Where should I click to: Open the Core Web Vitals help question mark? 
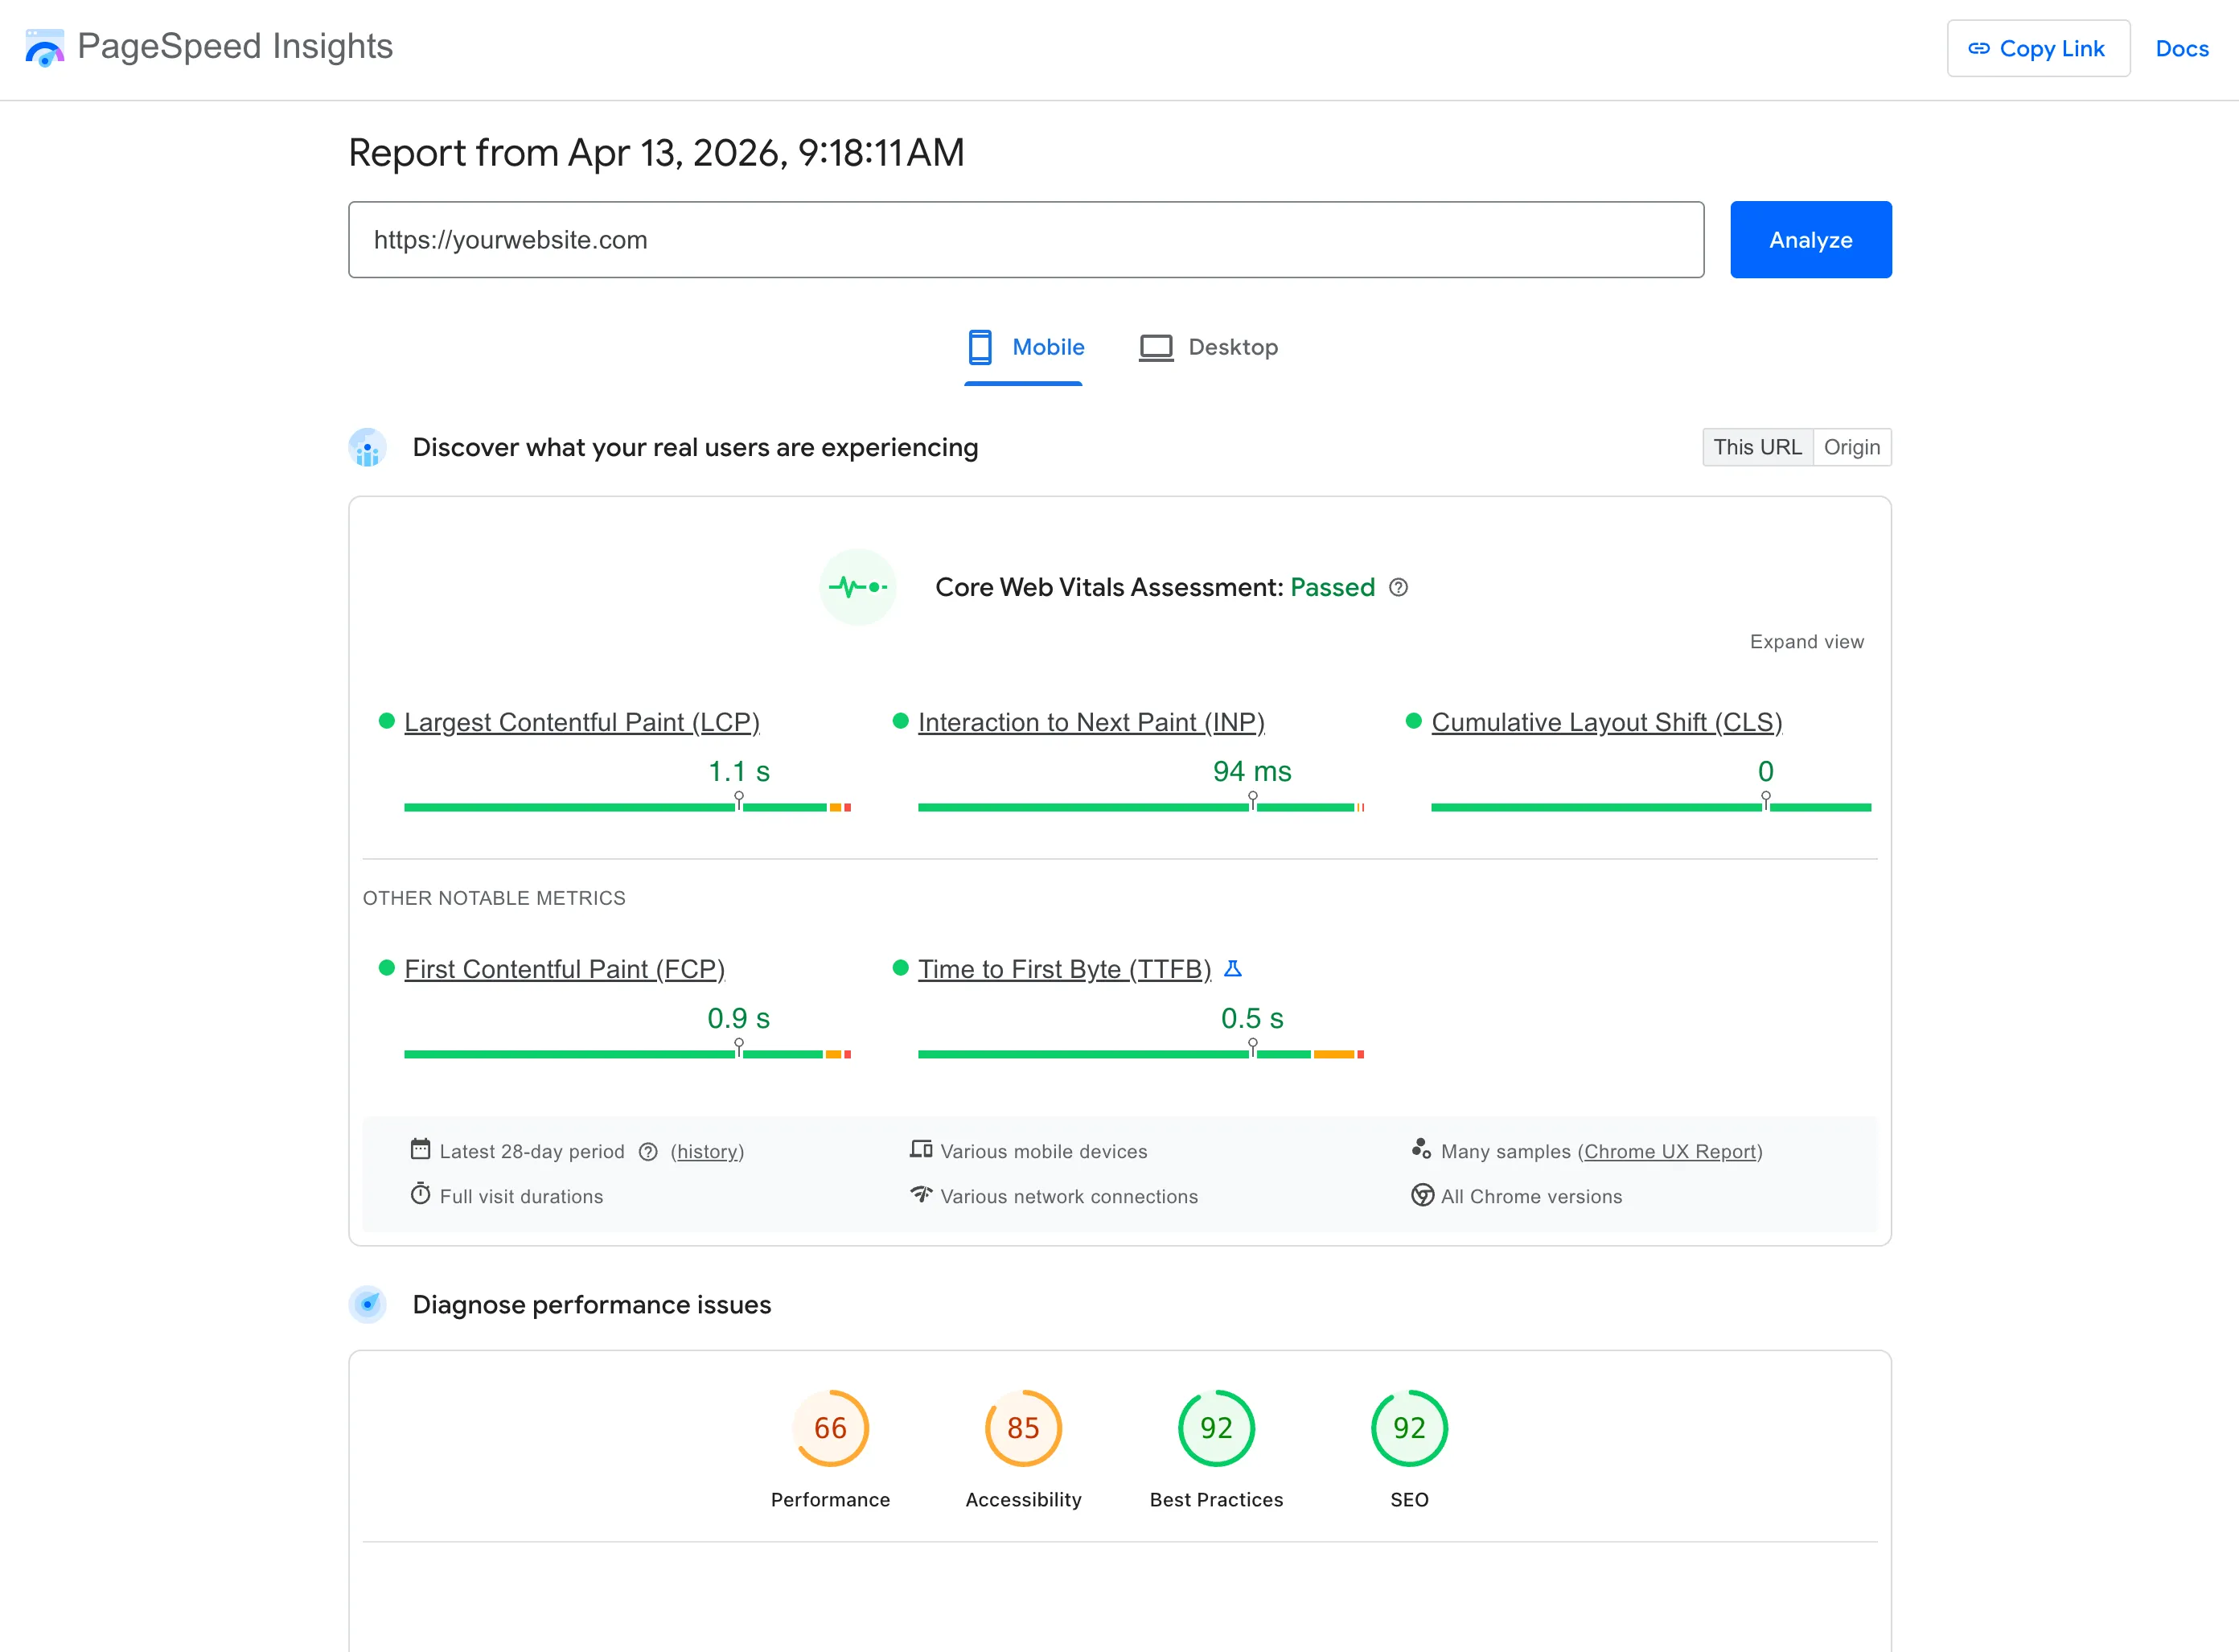click(1399, 588)
